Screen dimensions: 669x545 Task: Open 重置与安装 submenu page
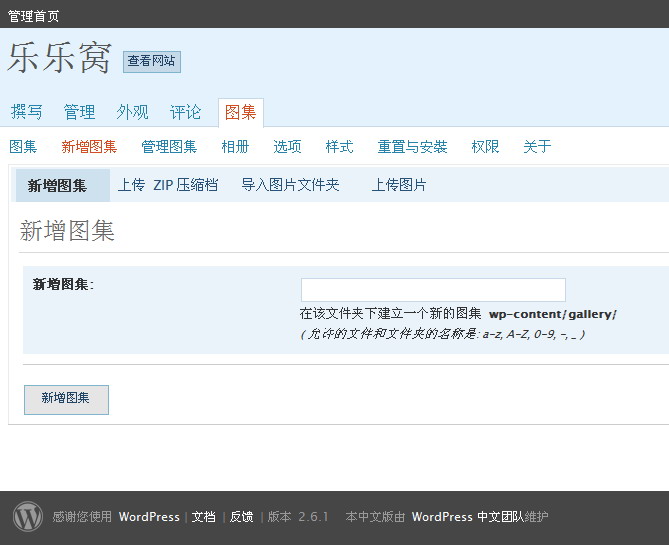pyautogui.click(x=412, y=147)
